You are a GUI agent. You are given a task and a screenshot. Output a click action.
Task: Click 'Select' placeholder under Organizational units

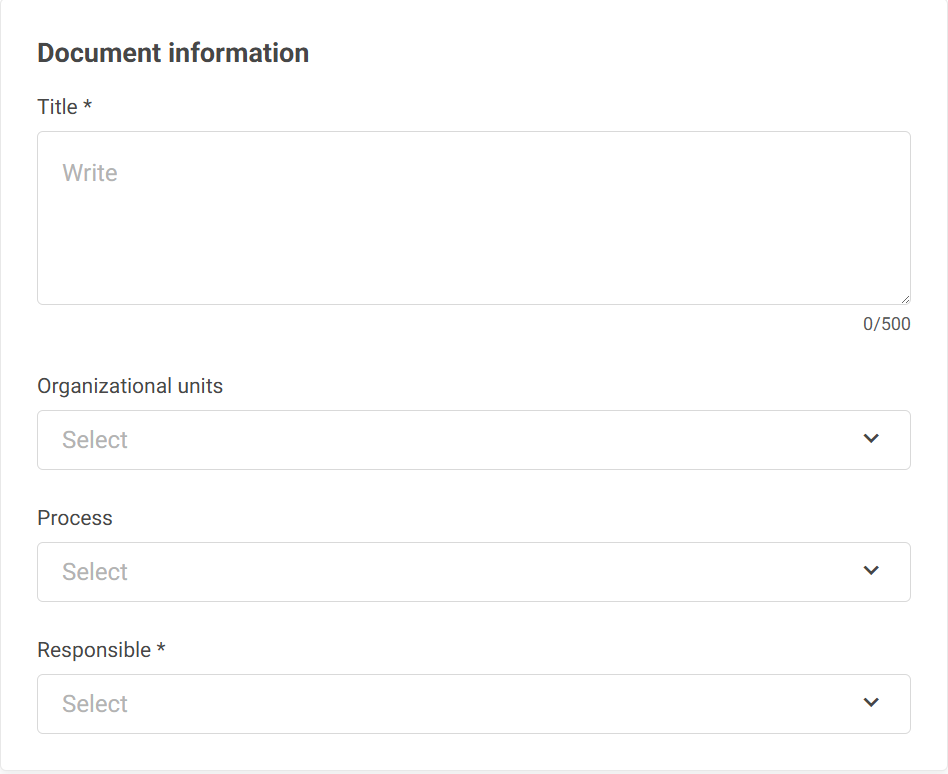point(95,440)
